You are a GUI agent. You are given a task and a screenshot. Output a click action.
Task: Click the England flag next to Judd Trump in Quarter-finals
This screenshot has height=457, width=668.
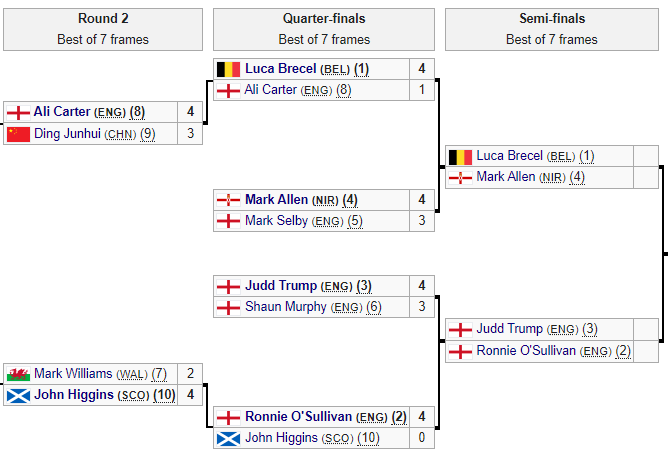tap(228, 286)
